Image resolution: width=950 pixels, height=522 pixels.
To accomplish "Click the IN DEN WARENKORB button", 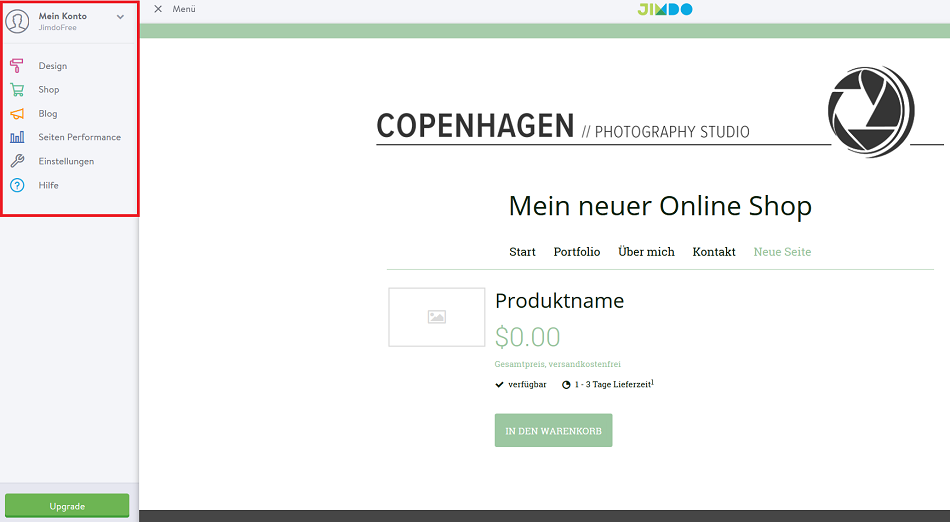I will (553, 431).
